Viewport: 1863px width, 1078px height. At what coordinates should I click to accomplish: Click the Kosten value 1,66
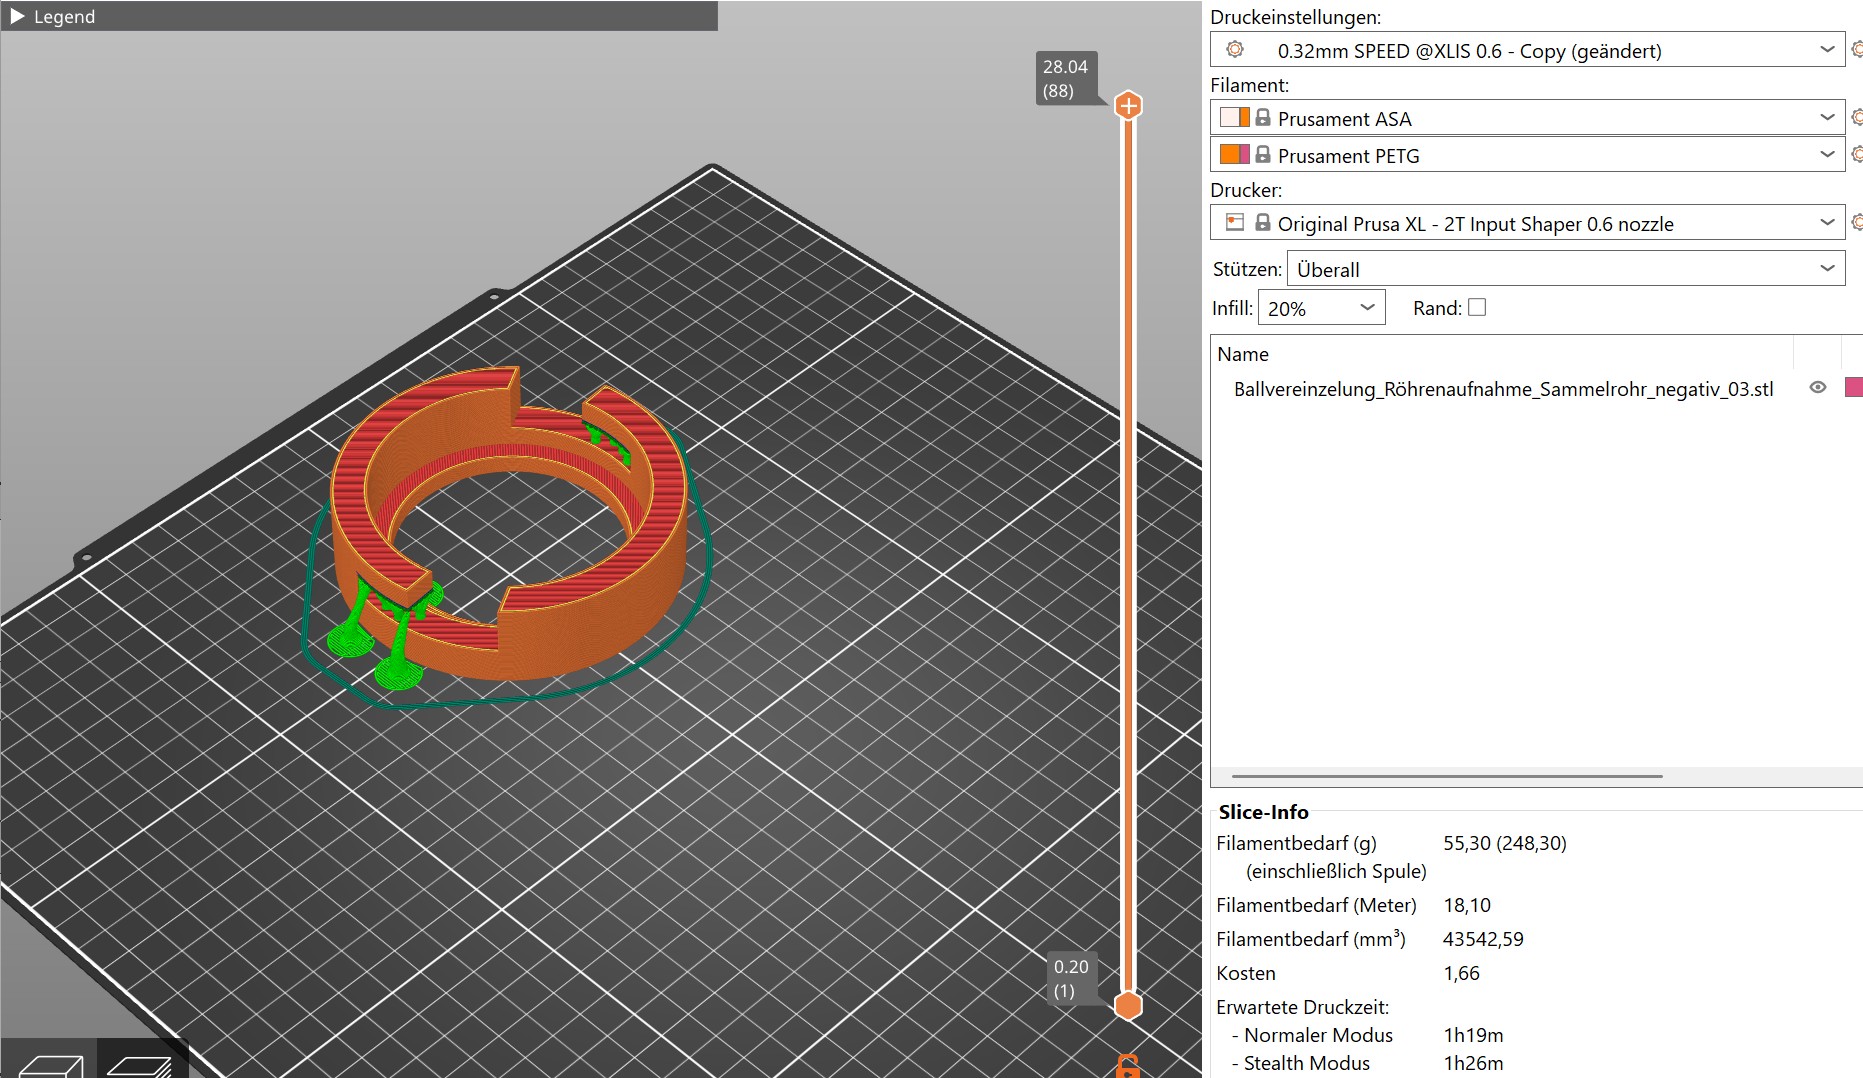tap(1461, 973)
